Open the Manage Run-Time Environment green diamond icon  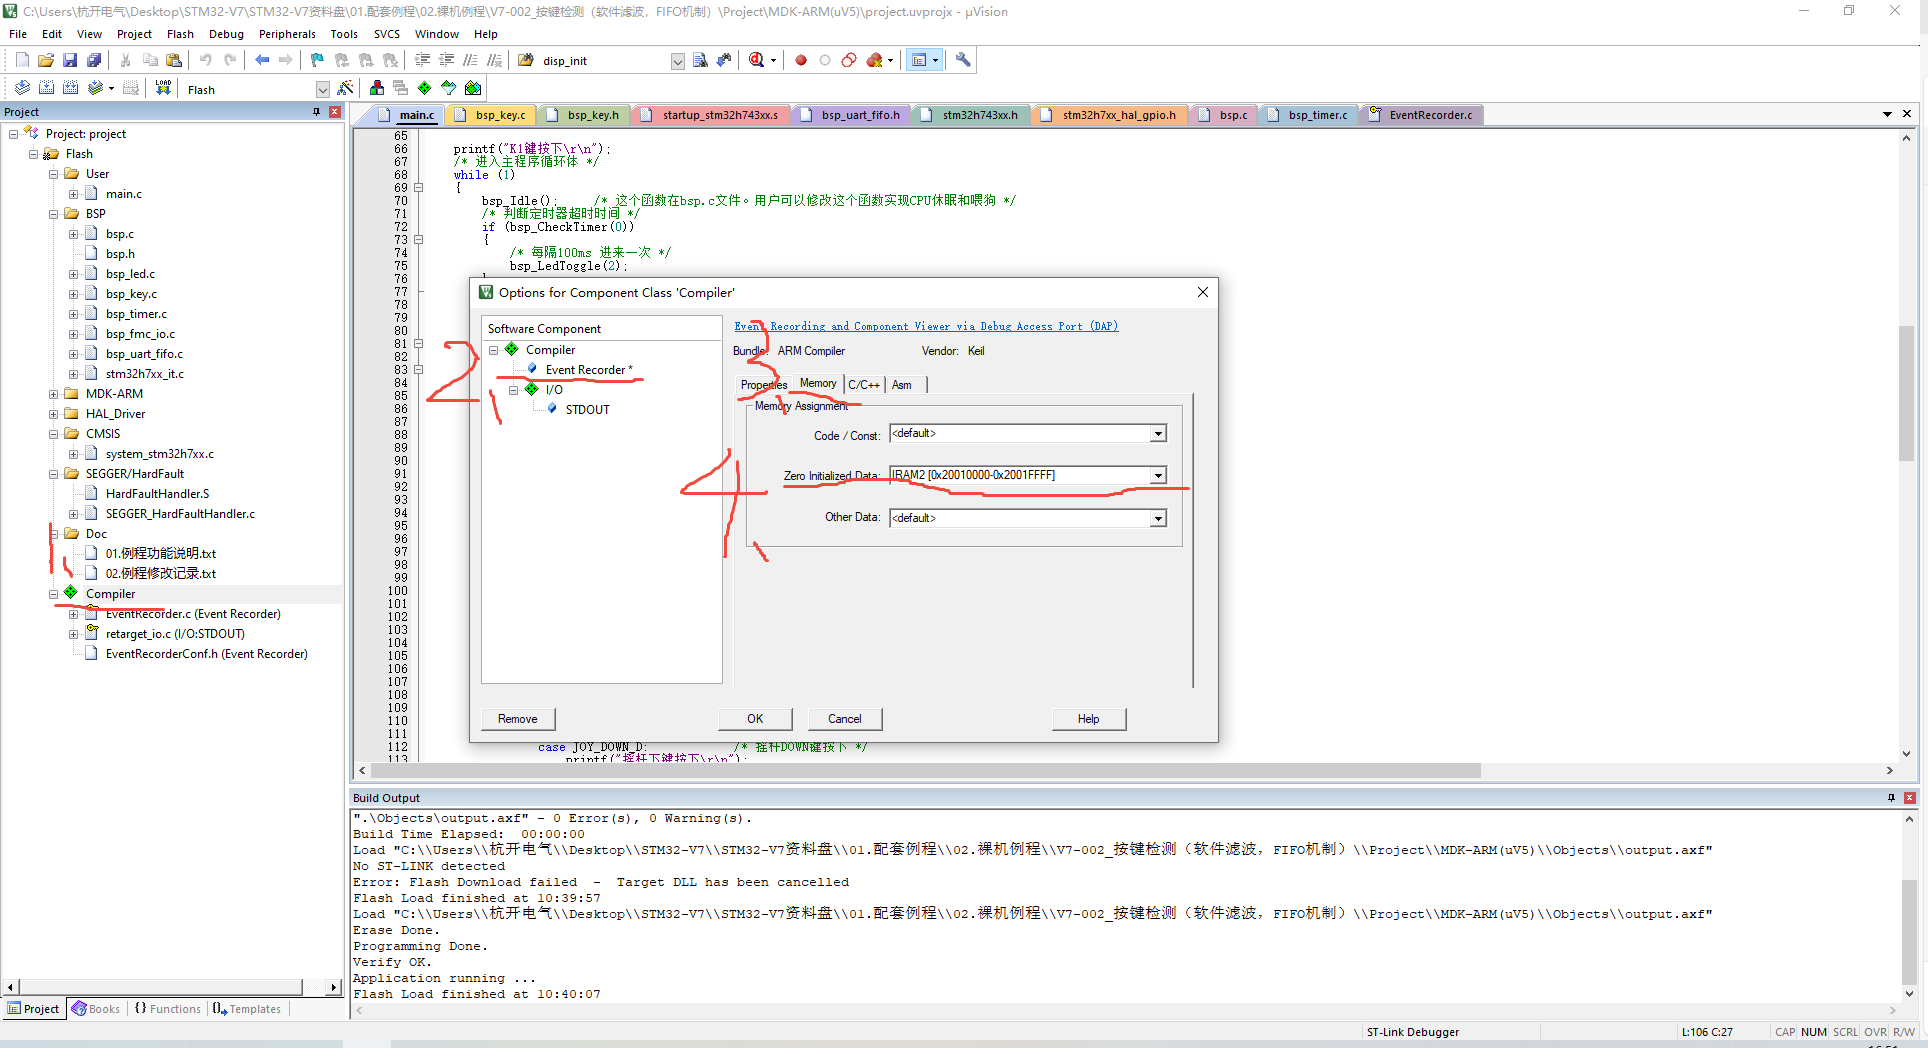tap(424, 88)
